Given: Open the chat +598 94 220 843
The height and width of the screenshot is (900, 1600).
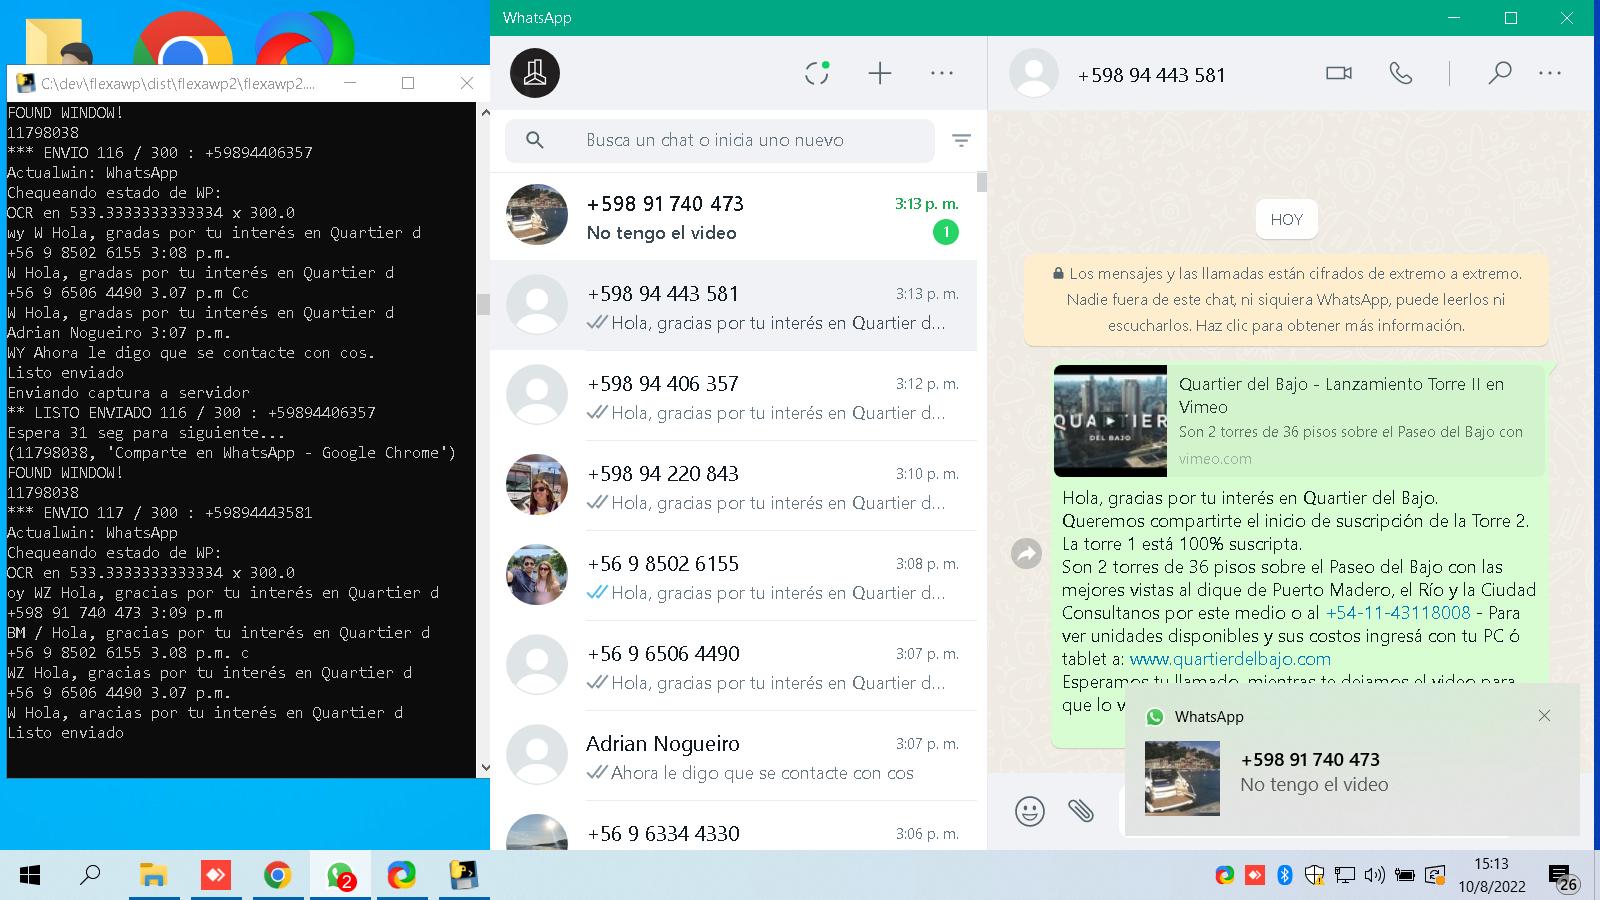Looking at the screenshot, I should 733,486.
